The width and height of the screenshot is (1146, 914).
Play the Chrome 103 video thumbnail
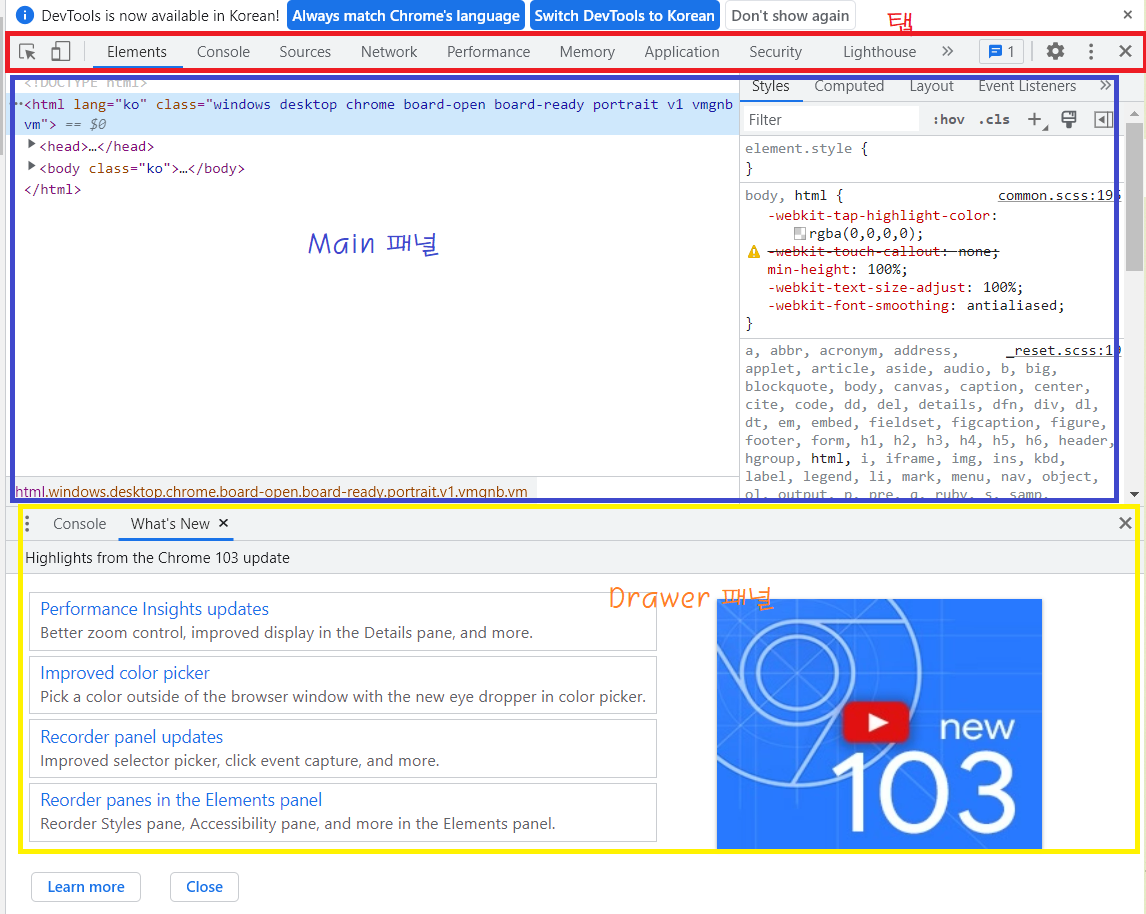(x=877, y=722)
